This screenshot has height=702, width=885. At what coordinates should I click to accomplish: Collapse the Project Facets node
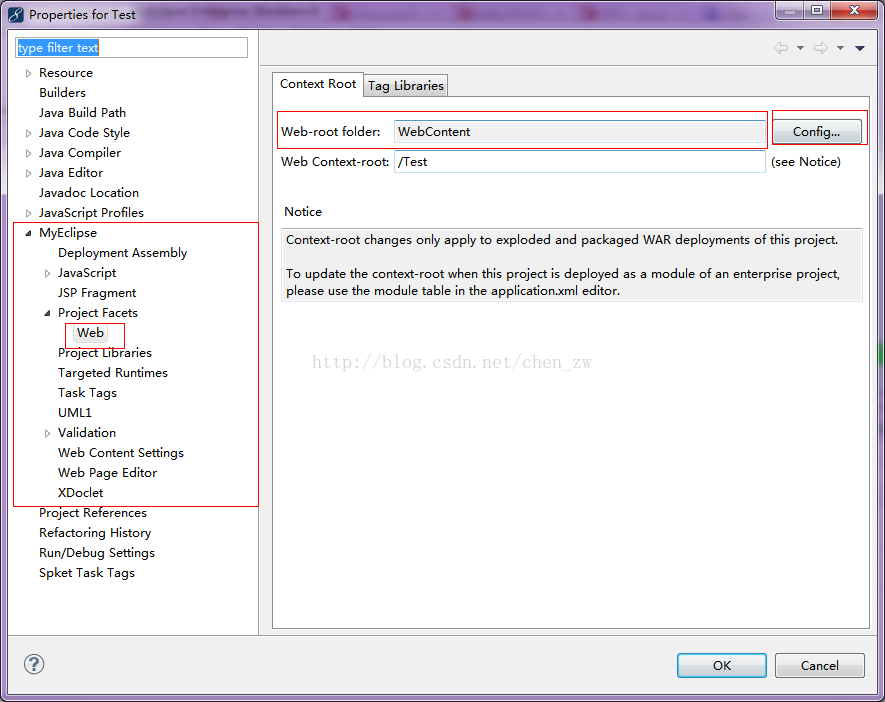47,313
